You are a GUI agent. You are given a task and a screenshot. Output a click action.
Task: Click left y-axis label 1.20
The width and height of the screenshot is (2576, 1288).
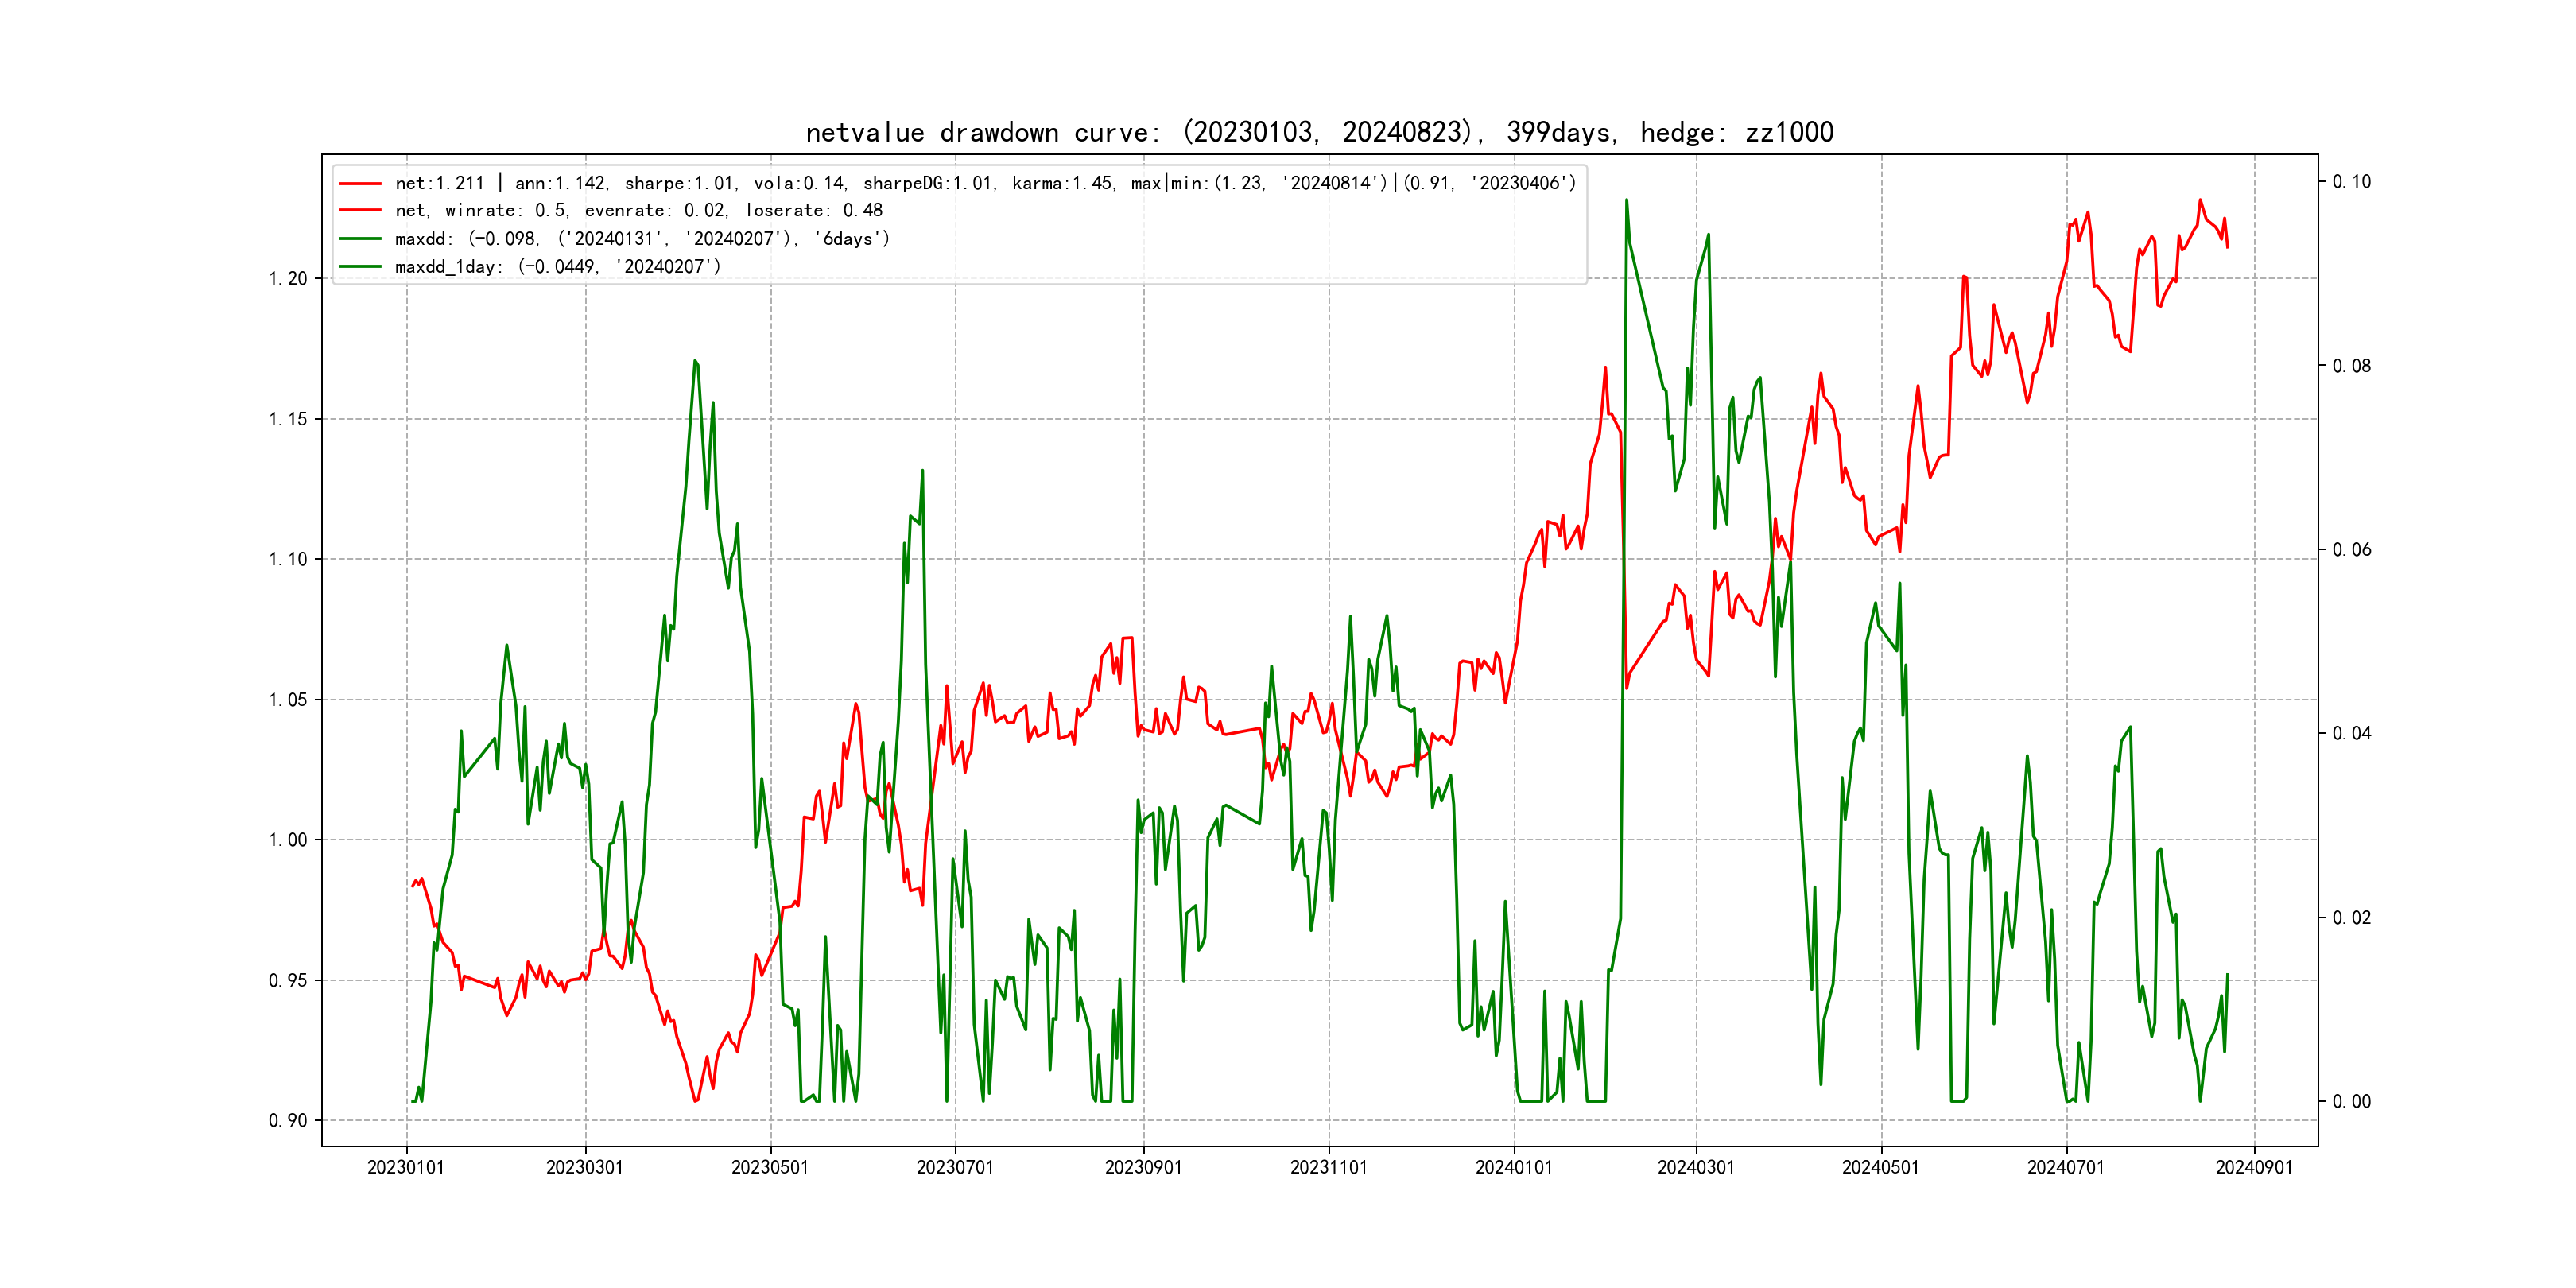(288, 279)
